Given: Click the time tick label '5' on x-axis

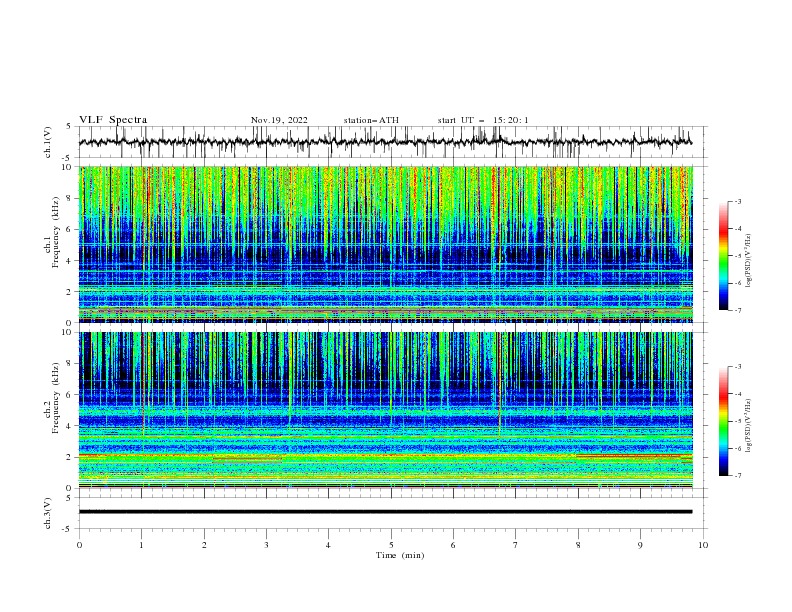Looking at the screenshot, I should click(391, 545).
